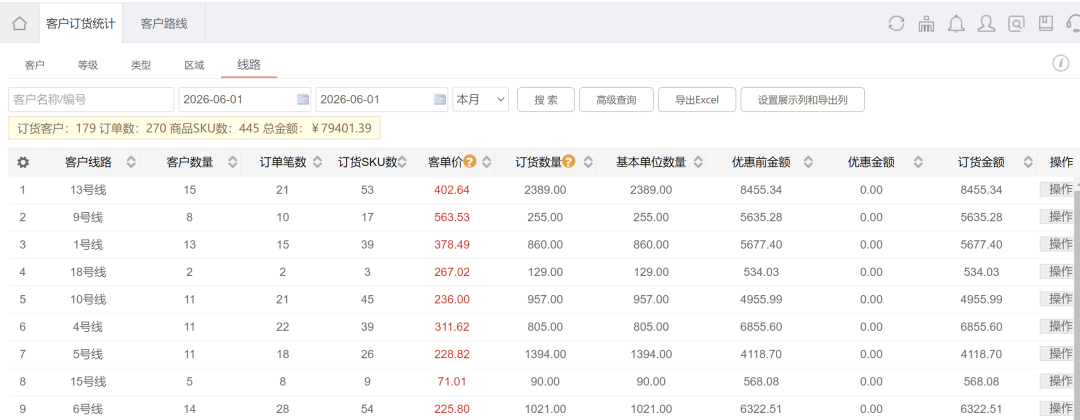Click 操作 button for 1号线 row

coord(1057,244)
